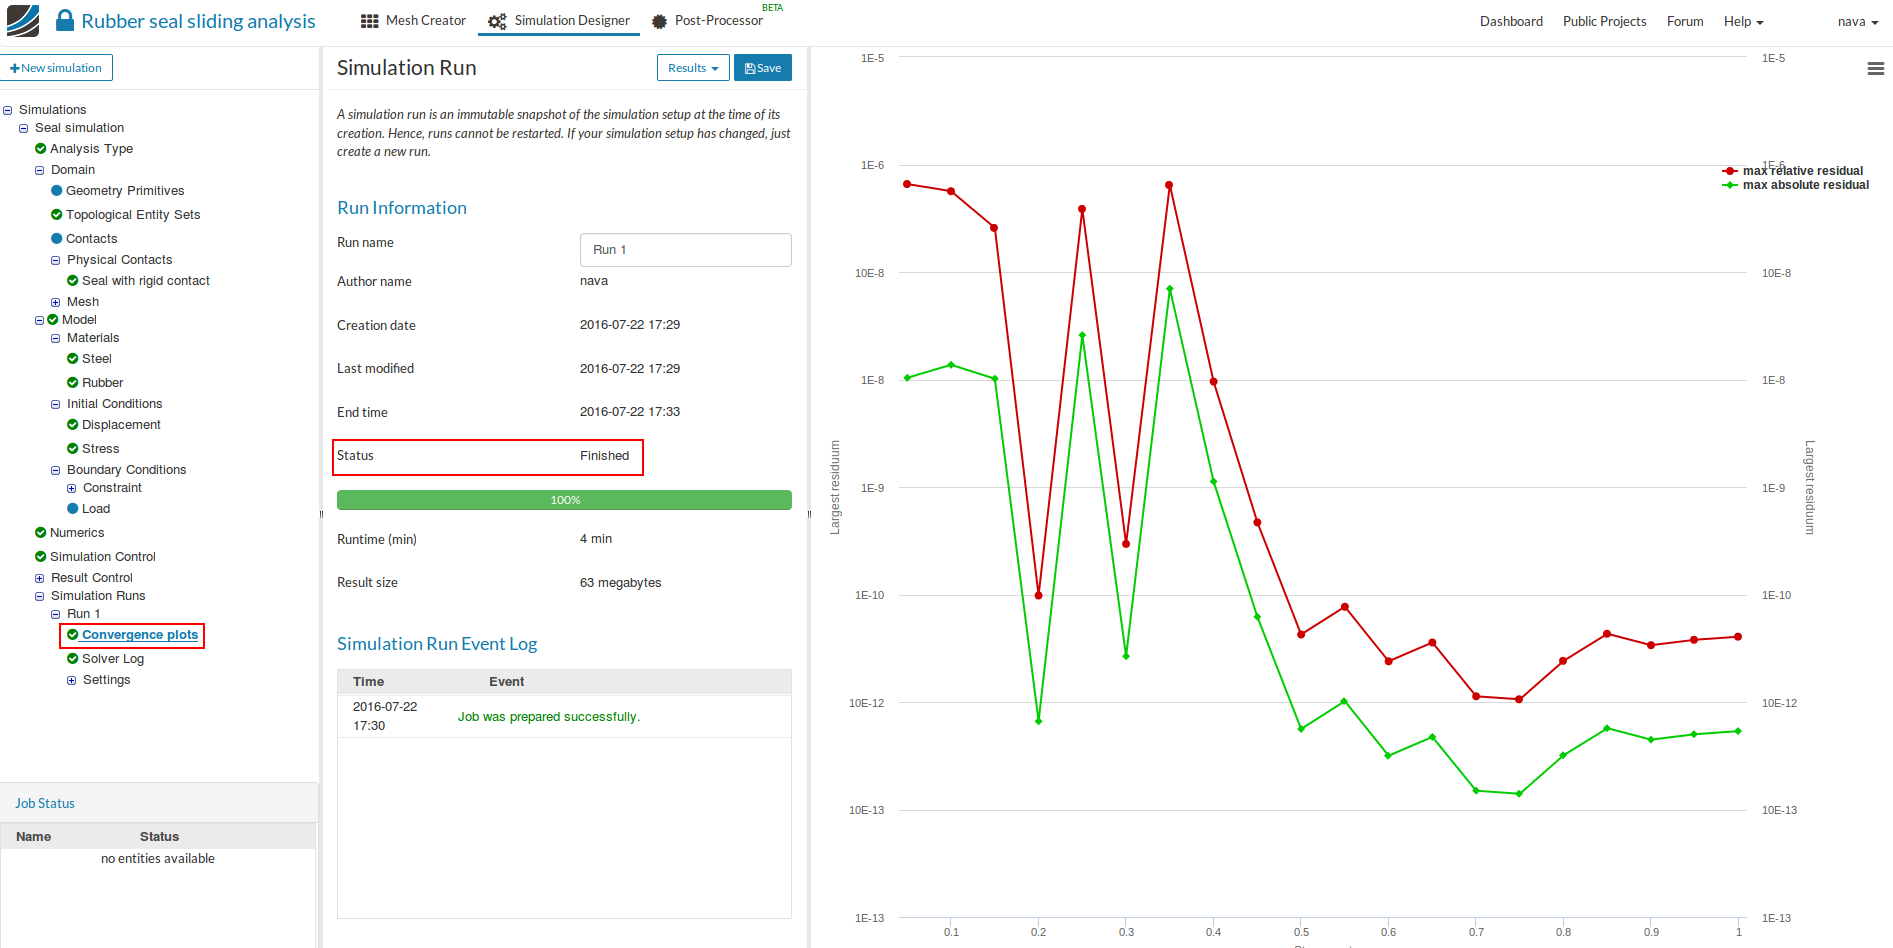The image size is (1893, 948).
Task: Click the green check beside Solver Log
Action: click(x=73, y=659)
